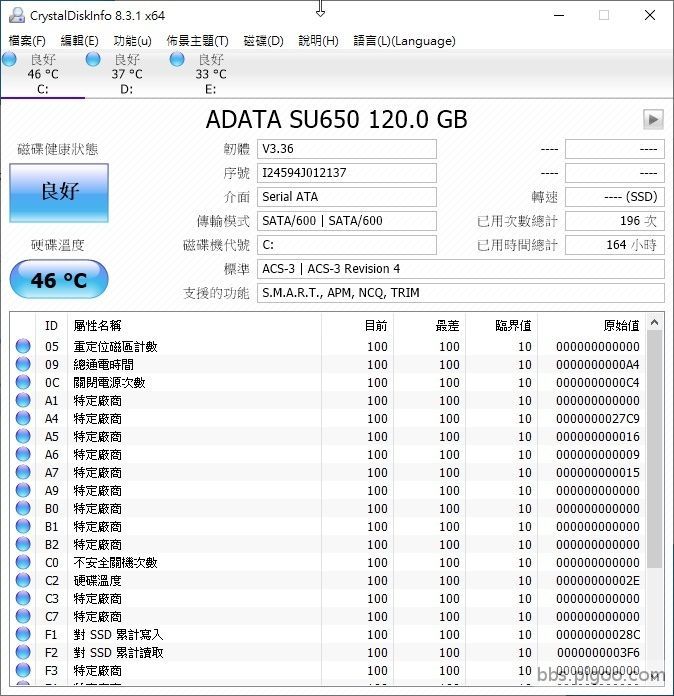Click the interface field Serial ATA
This screenshot has height=696, width=674.
coord(347,197)
